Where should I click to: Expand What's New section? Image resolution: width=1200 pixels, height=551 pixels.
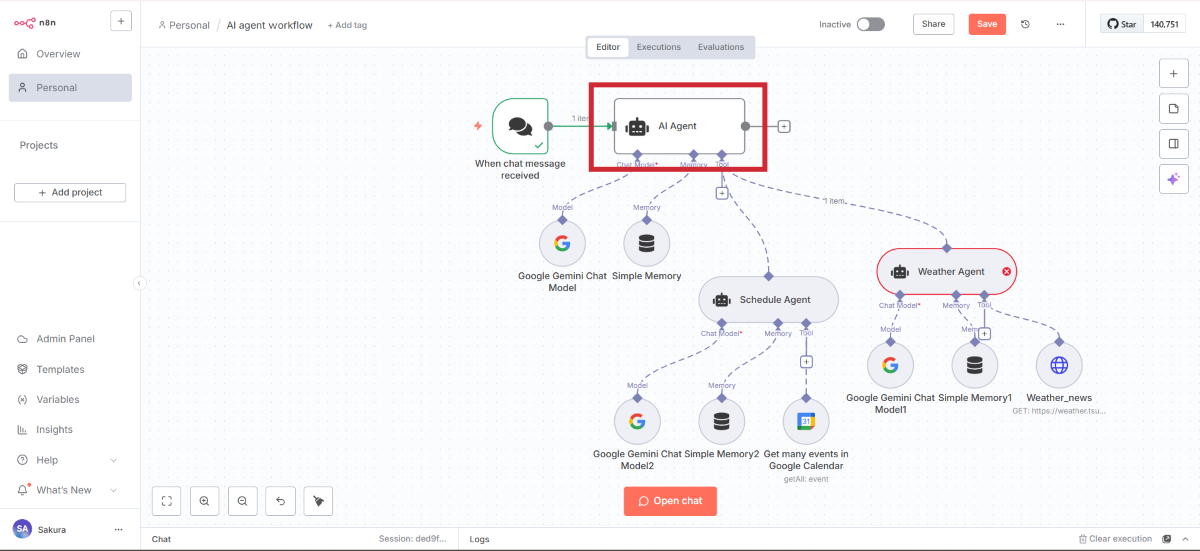coord(113,490)
